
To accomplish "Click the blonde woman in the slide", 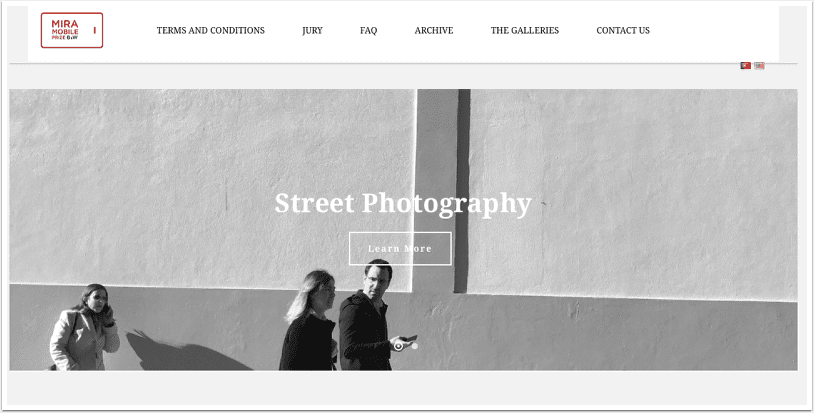I will tap(310, 320).
